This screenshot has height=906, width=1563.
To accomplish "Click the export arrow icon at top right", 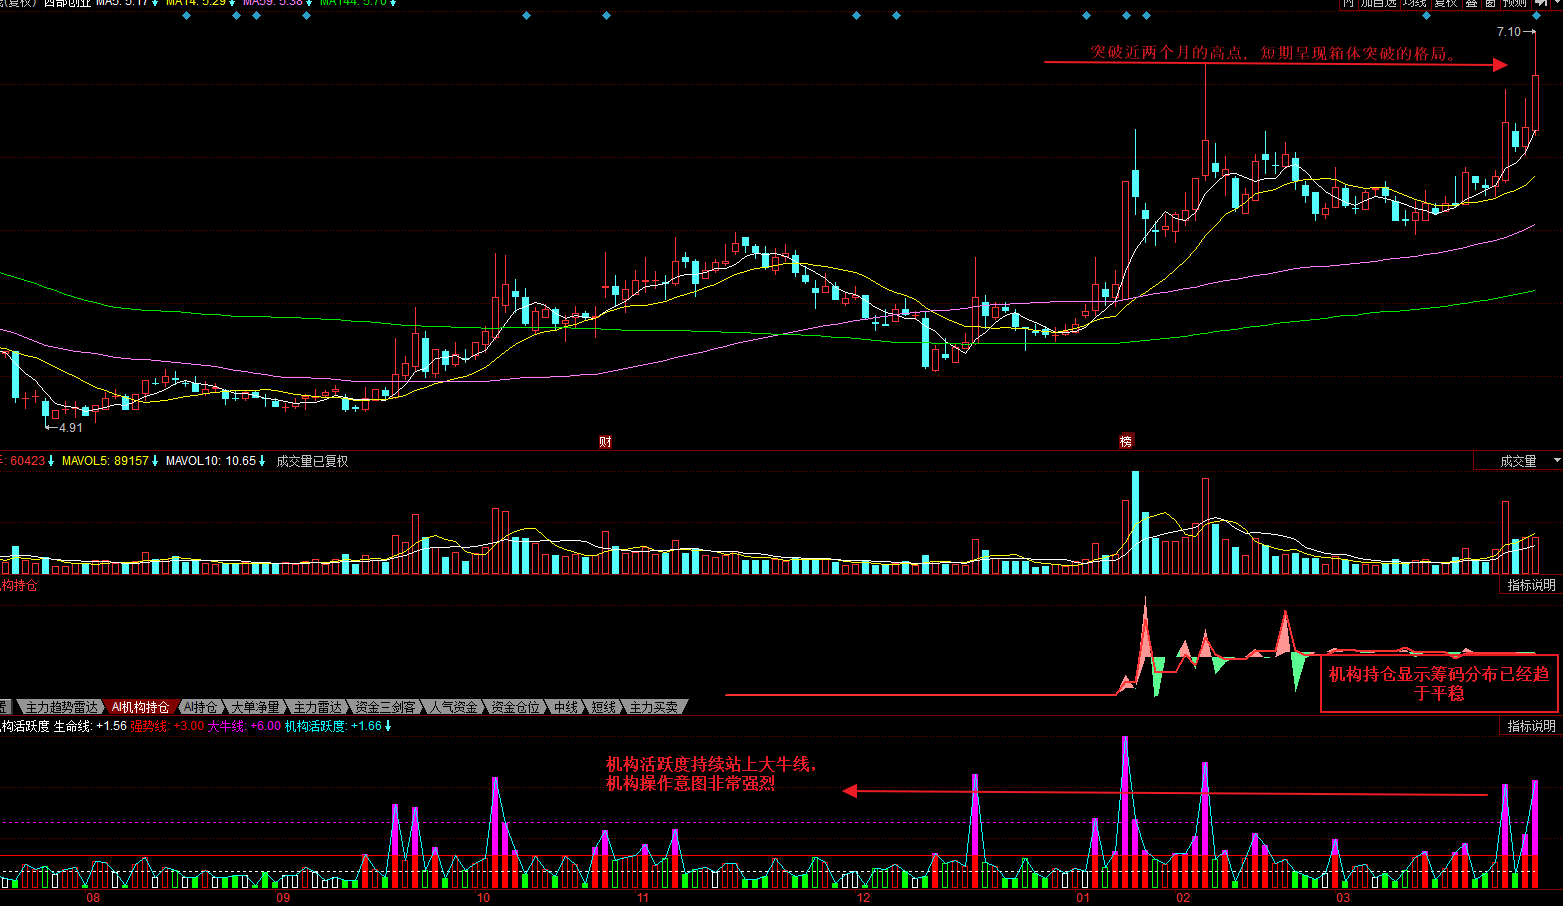I will (1540, 3).
